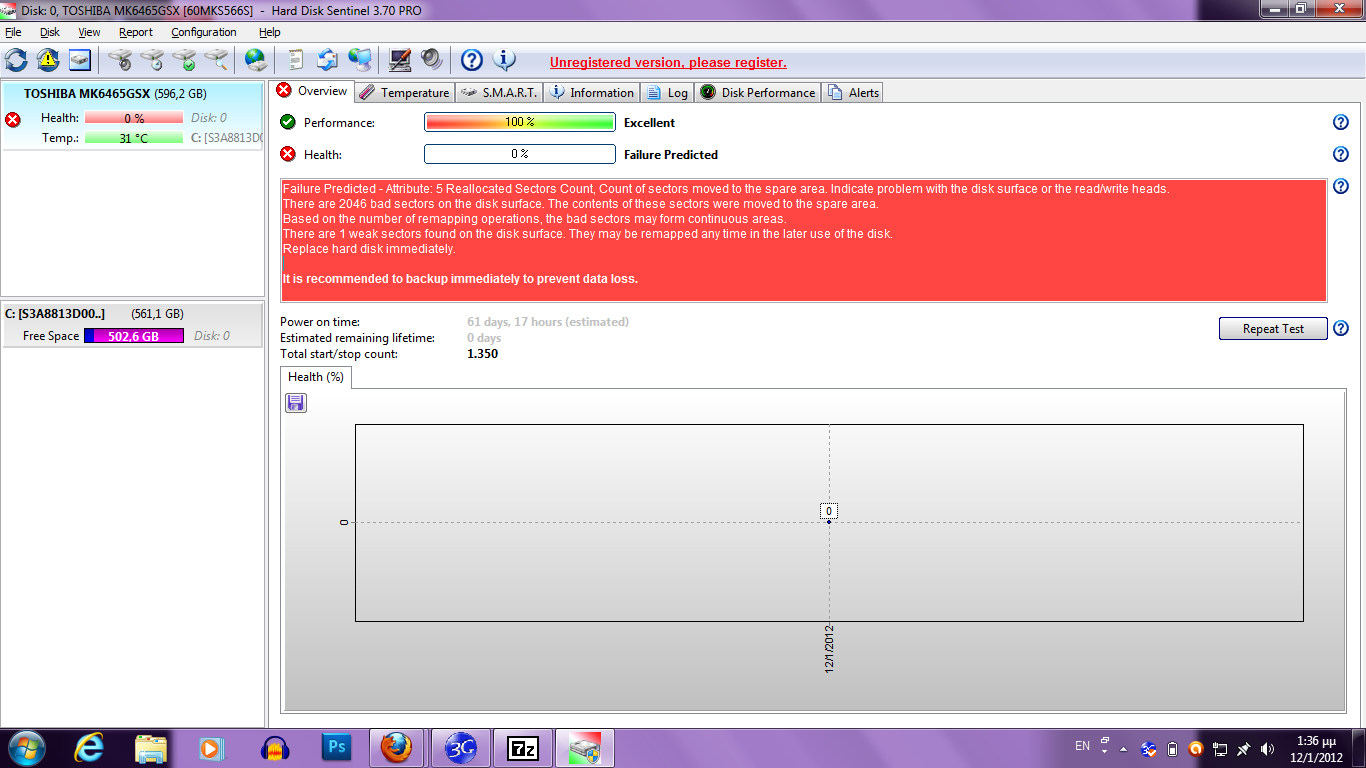This screenshot has width=1366, height=768.
Task: Click the speaker sound toolbar icon
Action: point(432,60)
